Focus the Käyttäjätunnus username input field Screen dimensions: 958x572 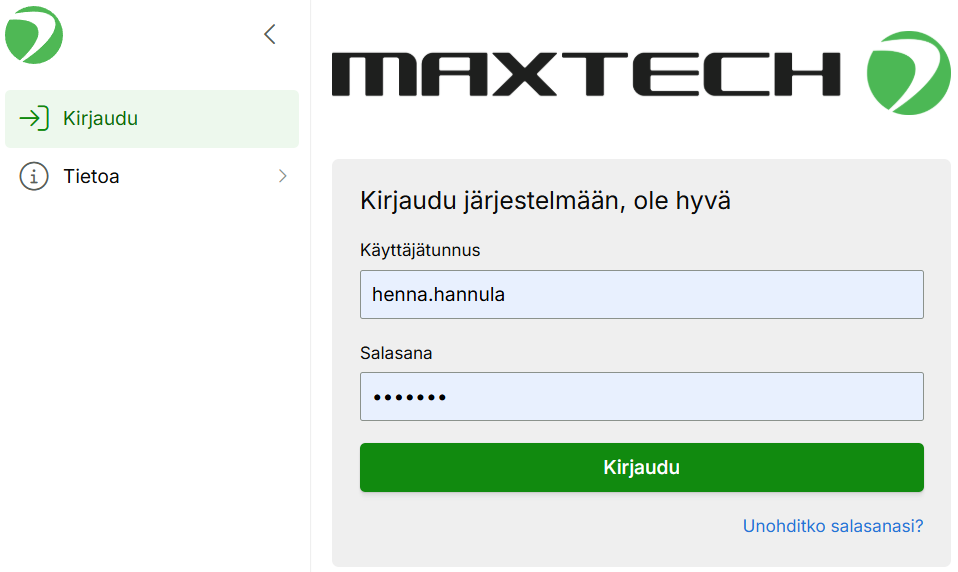pos(641,294)
